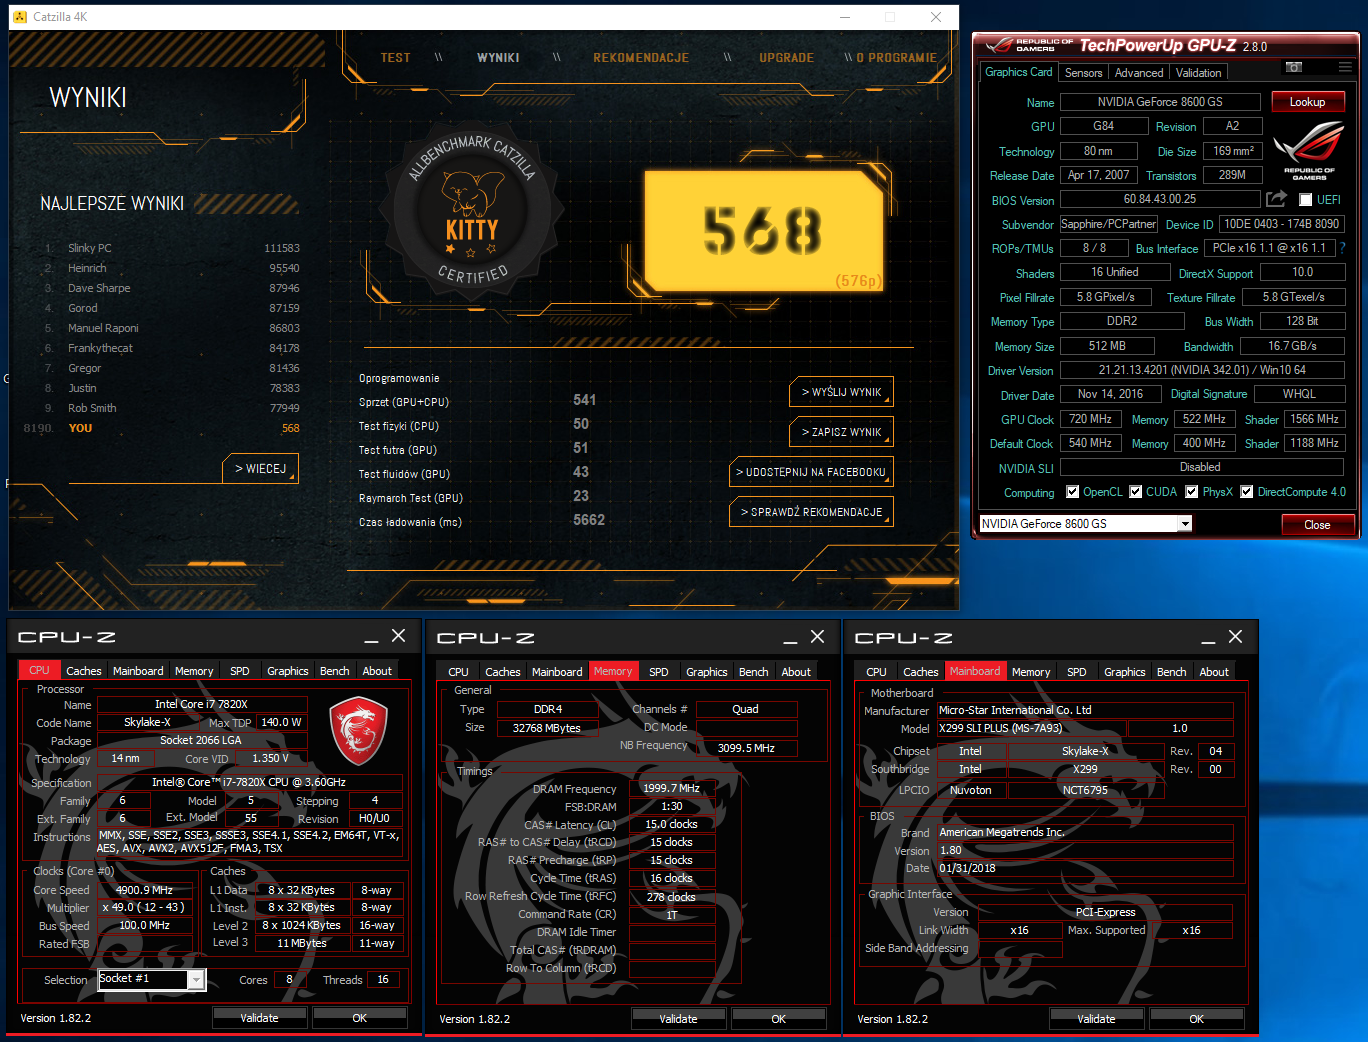Click the WIĘCEJ button under best results
Screen dimensions: 1368x1042
pos(260,468)
